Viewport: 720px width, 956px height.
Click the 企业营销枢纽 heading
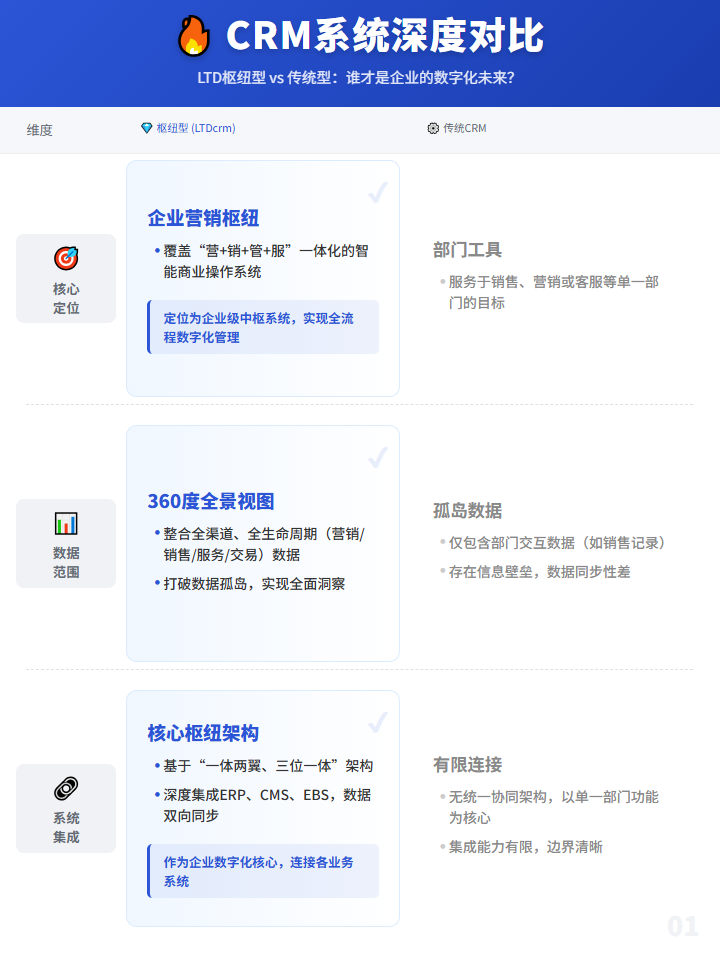tap(204, 219)
